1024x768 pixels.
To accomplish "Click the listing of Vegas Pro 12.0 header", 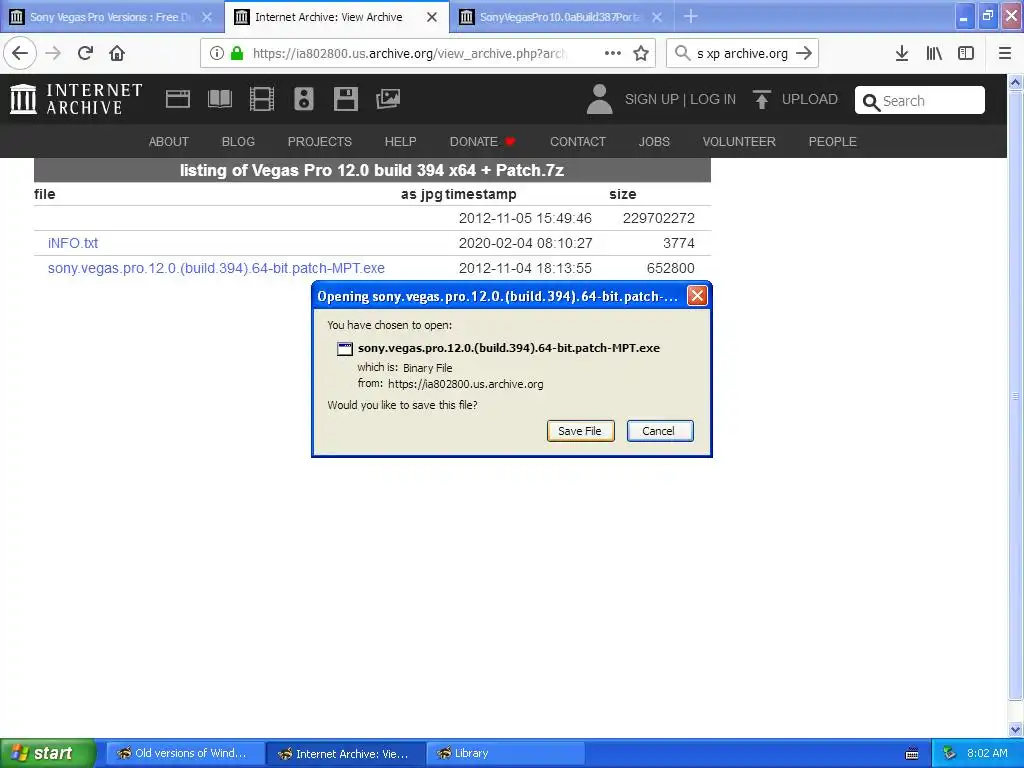I will (x=372, y=170).
